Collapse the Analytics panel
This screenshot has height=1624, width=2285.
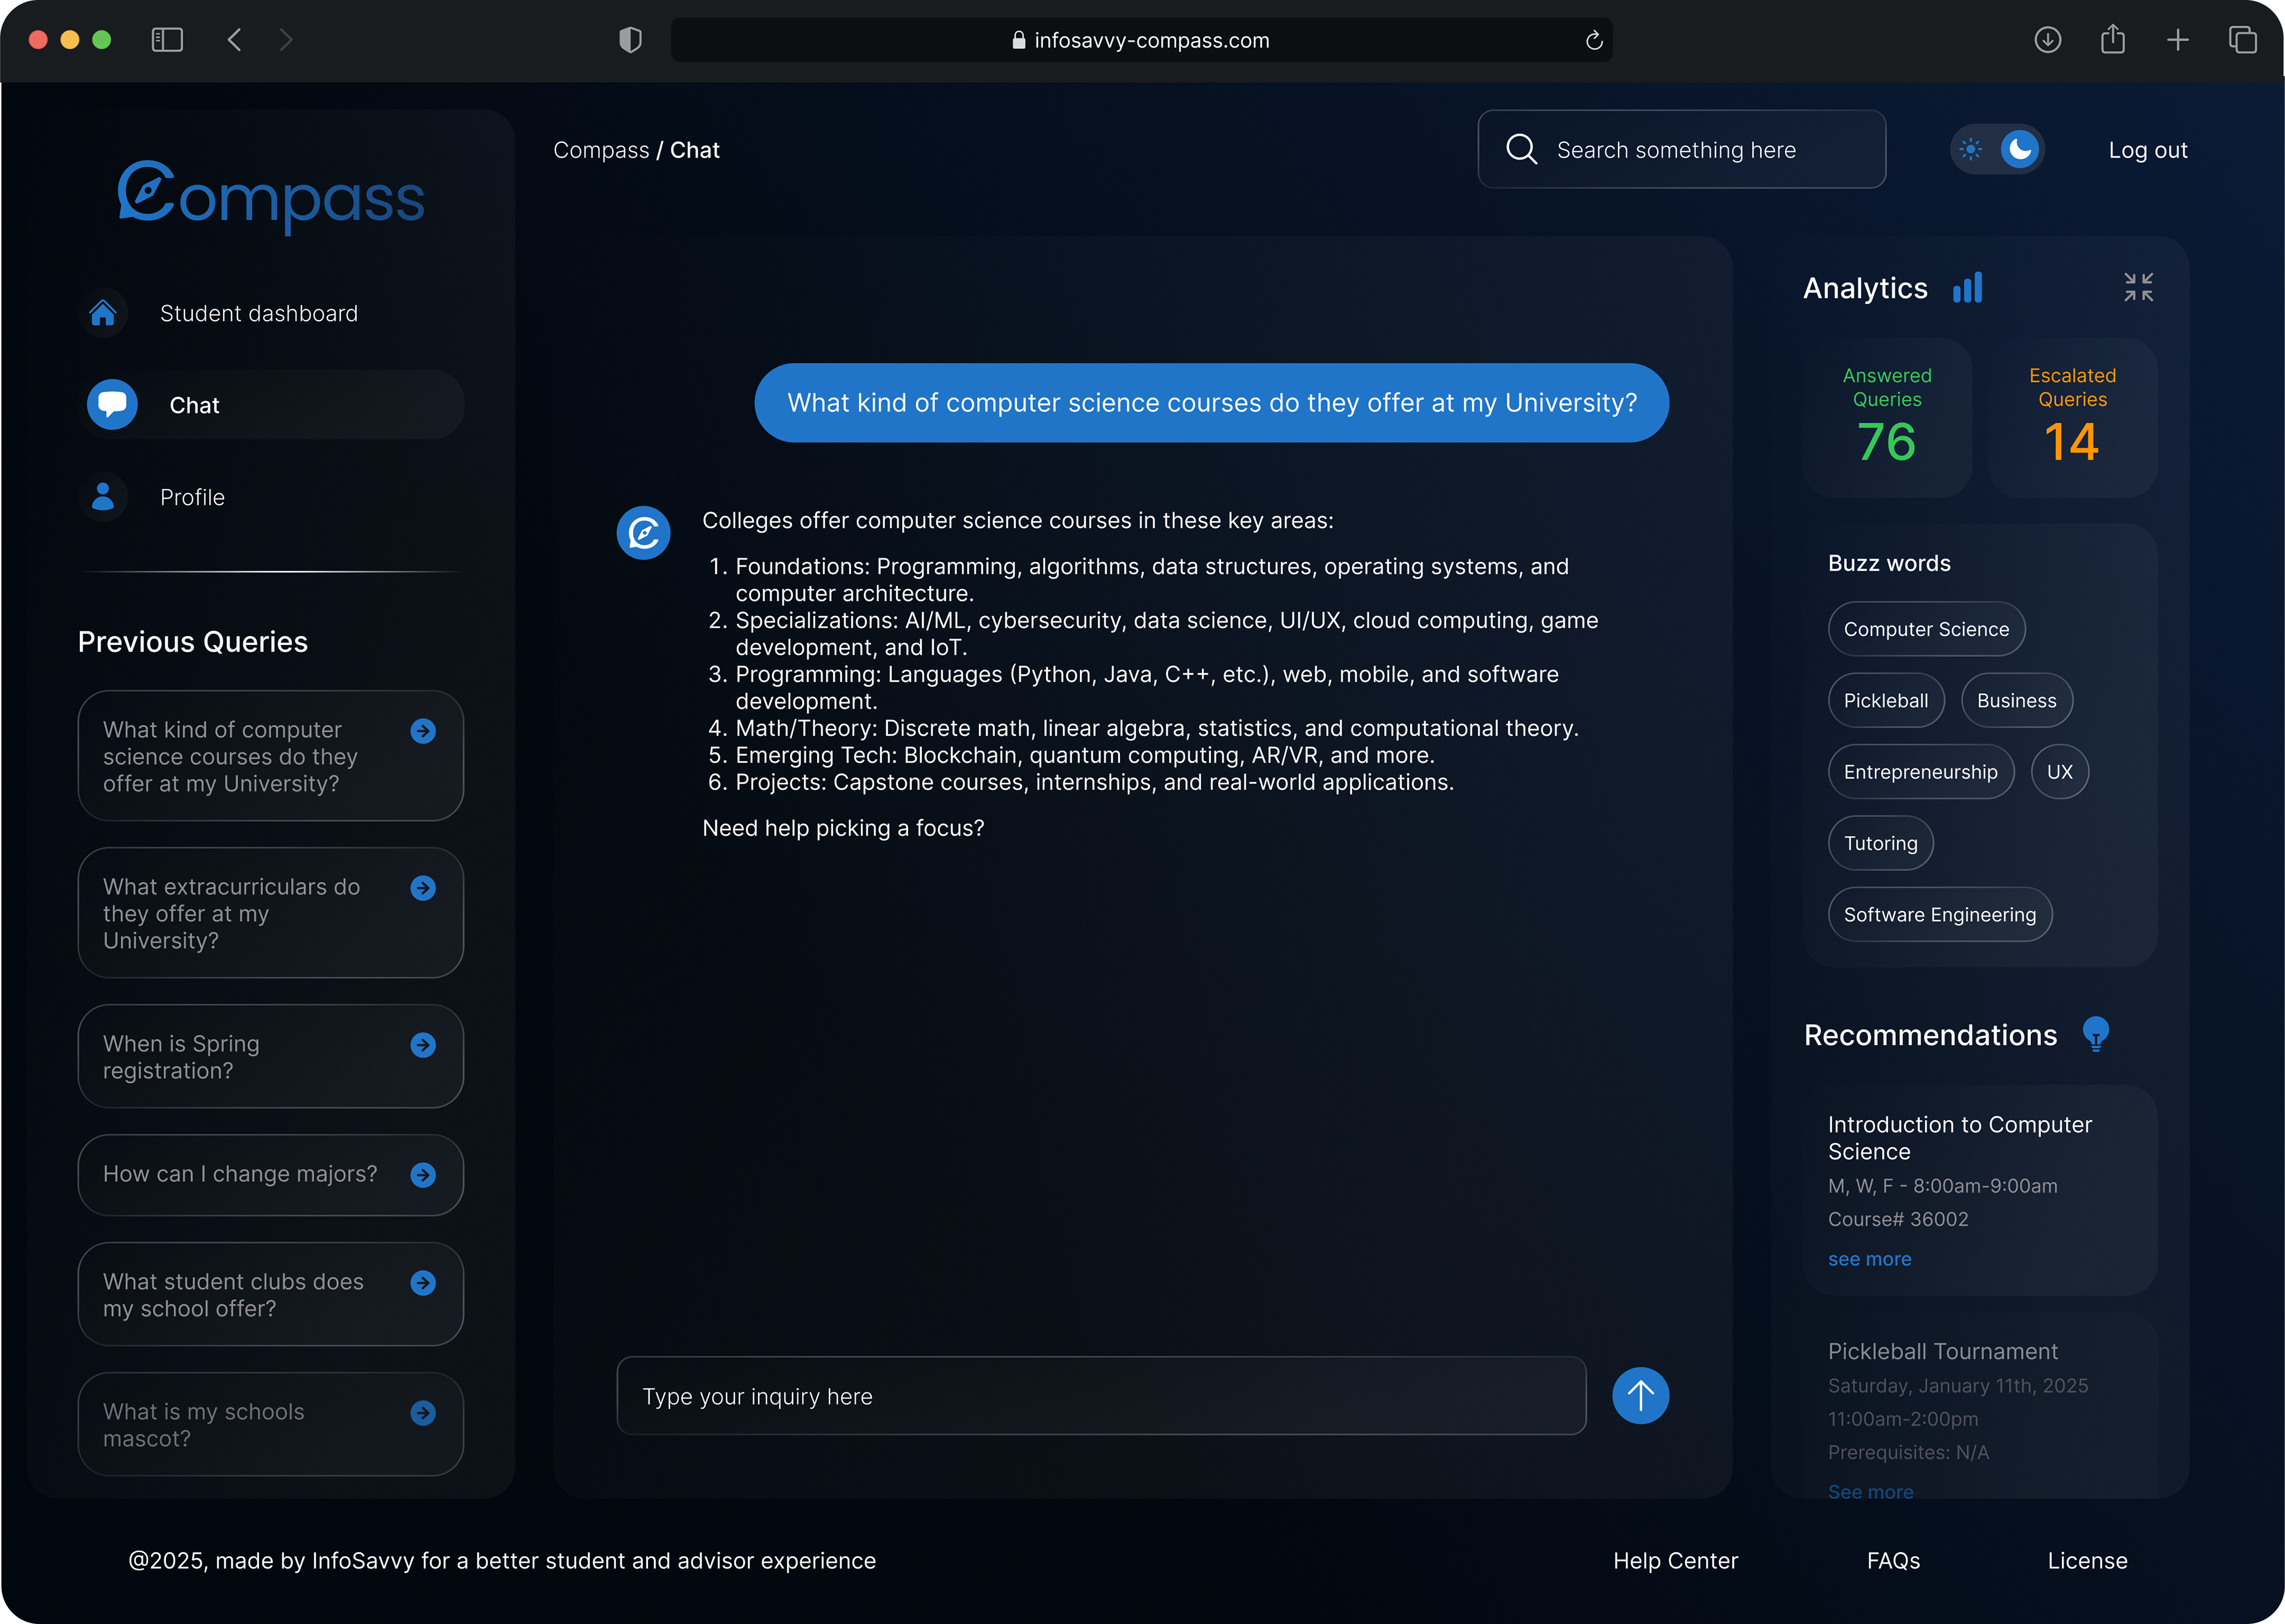click(2138, 288)
